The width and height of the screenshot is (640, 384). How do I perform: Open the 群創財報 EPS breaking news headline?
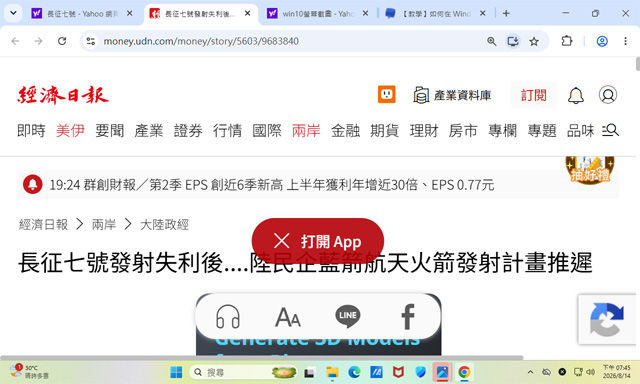coord(272,185)
